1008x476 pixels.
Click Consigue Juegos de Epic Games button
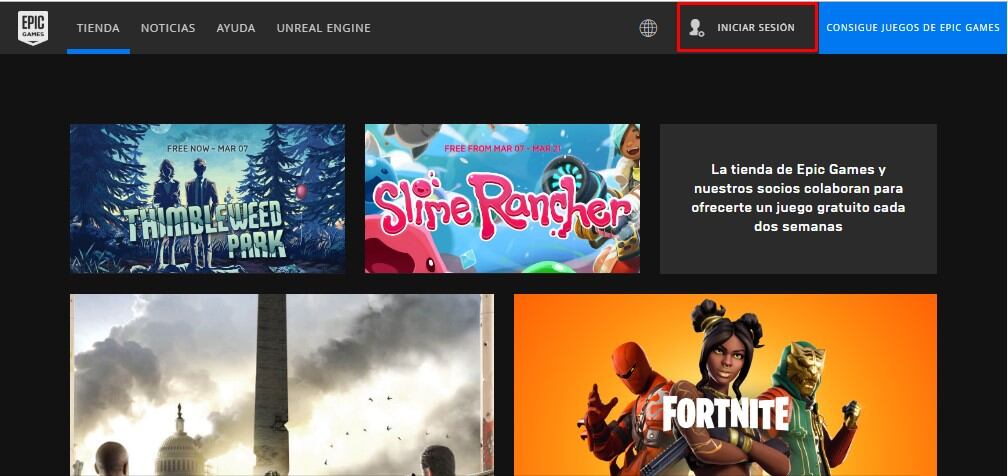tap(913, 28)
